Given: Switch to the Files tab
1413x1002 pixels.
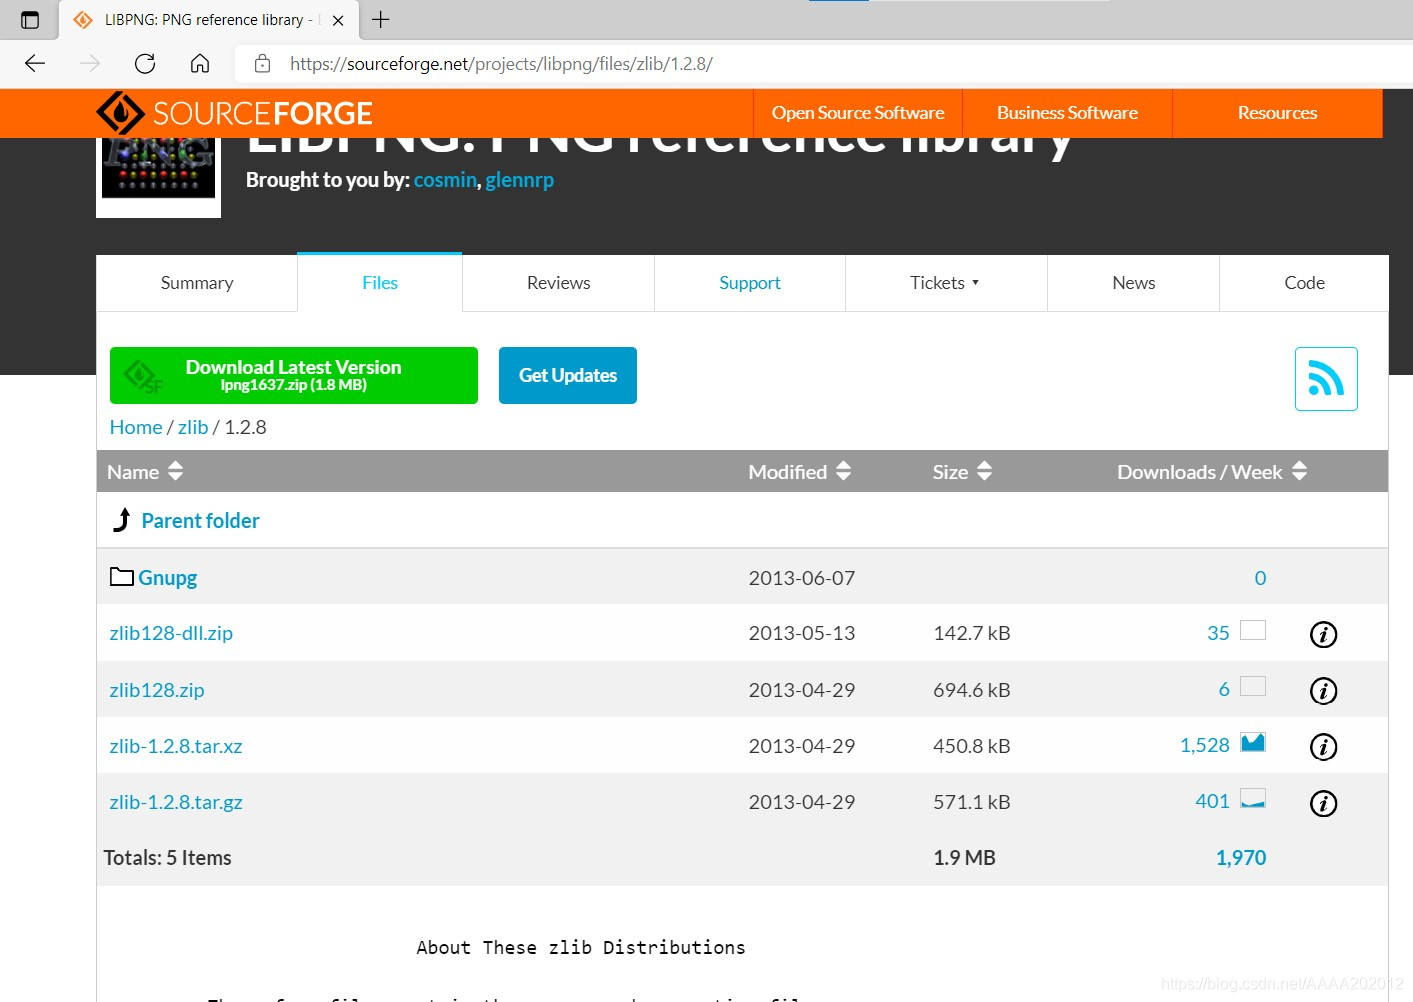Looking at the screenshot, I should click(380, 283).
